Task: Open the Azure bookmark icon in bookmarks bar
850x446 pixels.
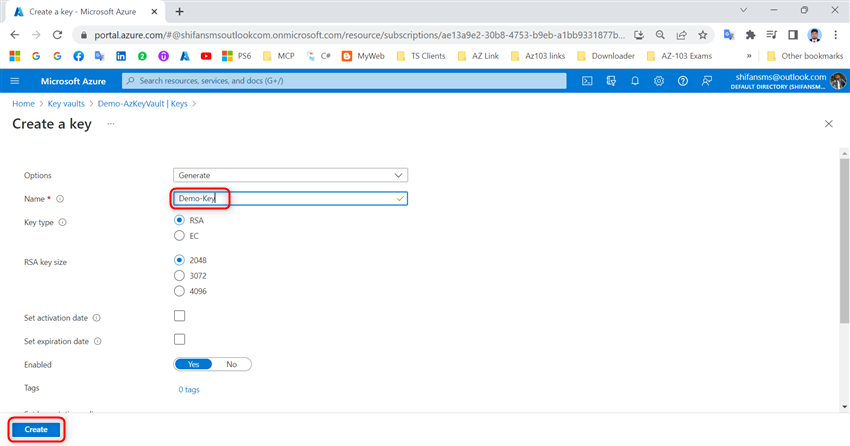Action: tap(185, 56)
